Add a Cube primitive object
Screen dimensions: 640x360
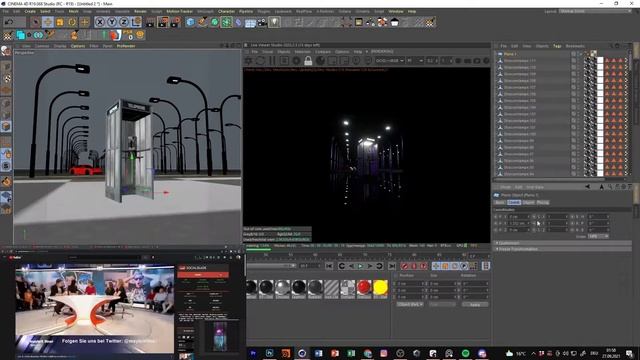[x=190, y=22]
